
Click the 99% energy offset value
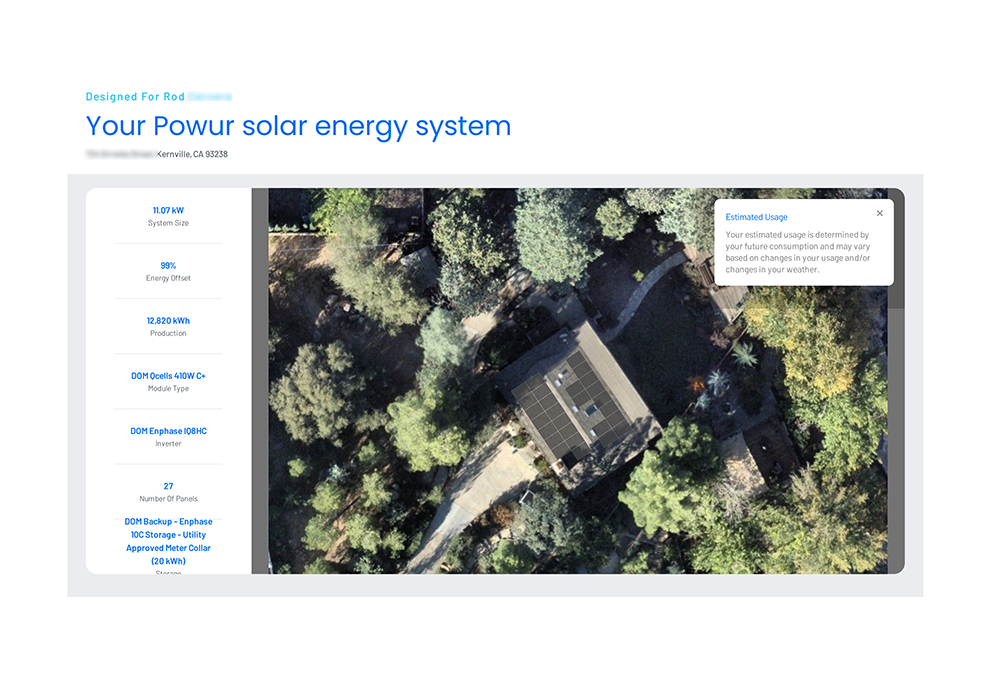coord(168,266)
